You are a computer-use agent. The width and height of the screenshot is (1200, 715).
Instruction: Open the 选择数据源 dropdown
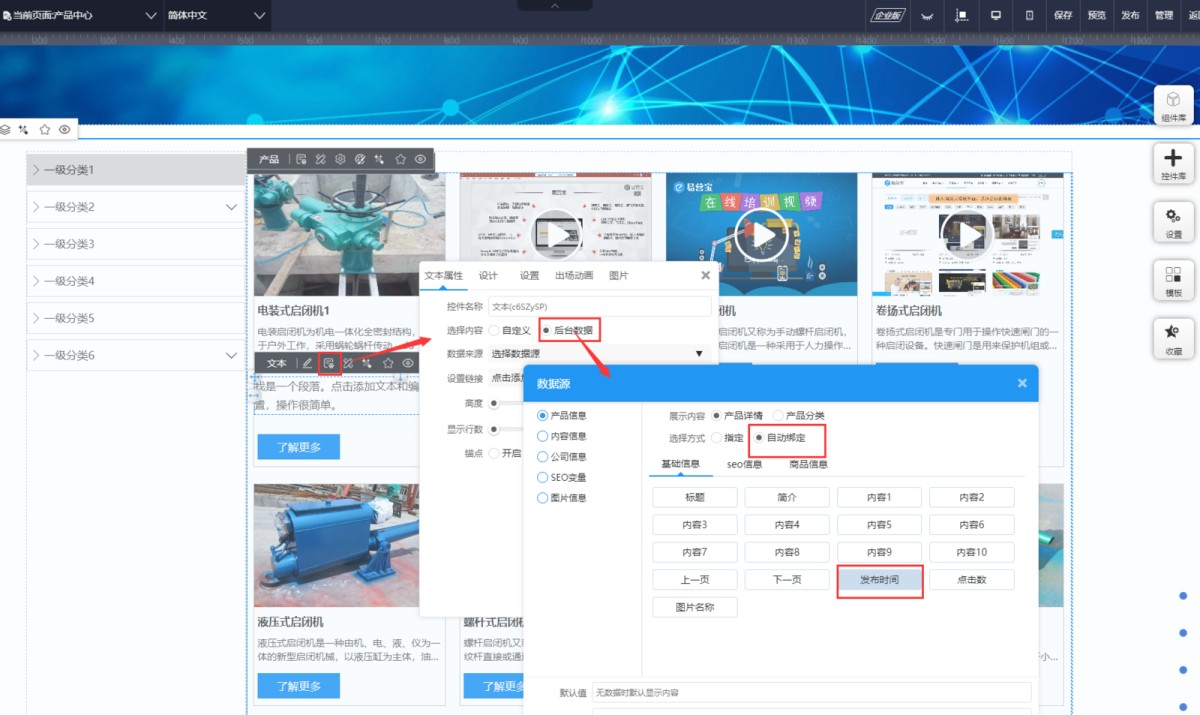pos(597,354)
